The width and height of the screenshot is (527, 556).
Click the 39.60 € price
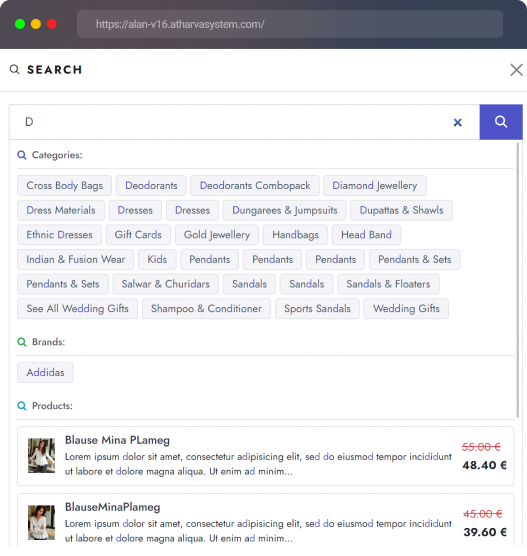click(485, 532)
